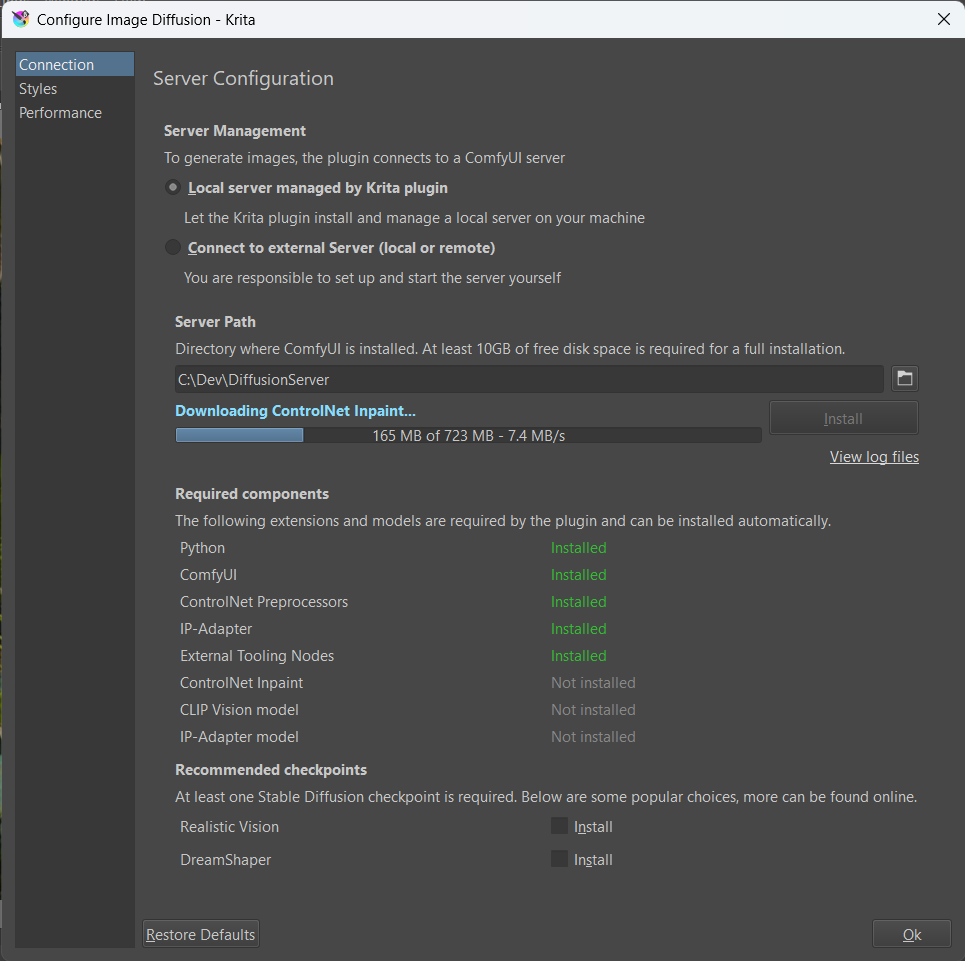Close the Configure Image Diffusion dialog
The height and width of the screenshot is (961, 965).
(943, 19)
